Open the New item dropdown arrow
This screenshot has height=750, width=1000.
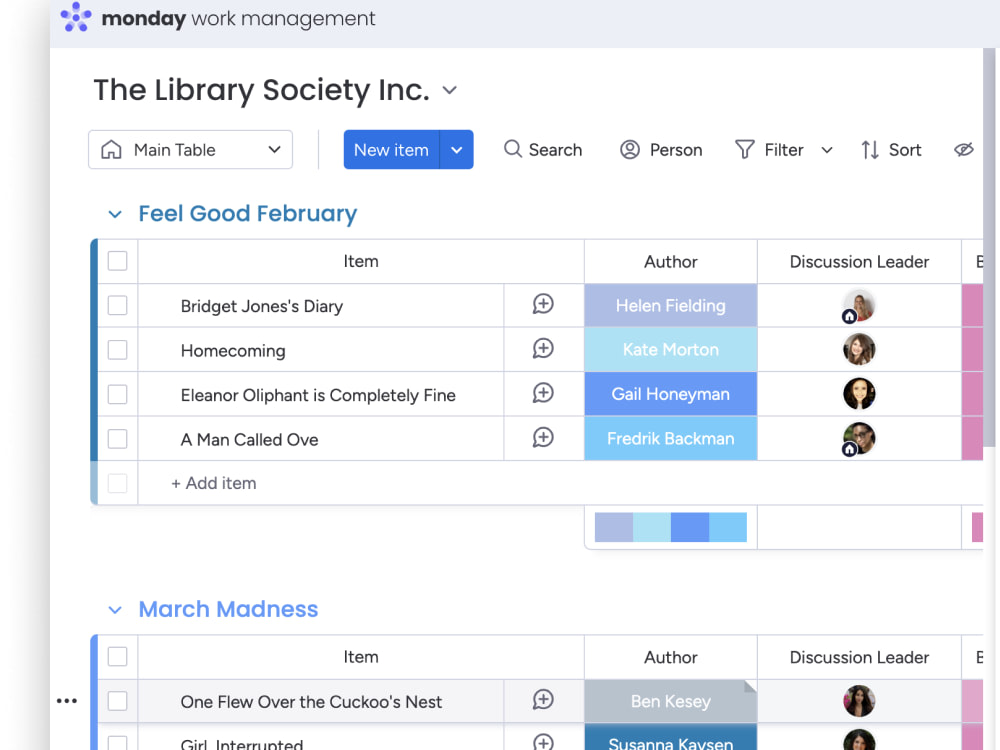click(x=457, y=150)
